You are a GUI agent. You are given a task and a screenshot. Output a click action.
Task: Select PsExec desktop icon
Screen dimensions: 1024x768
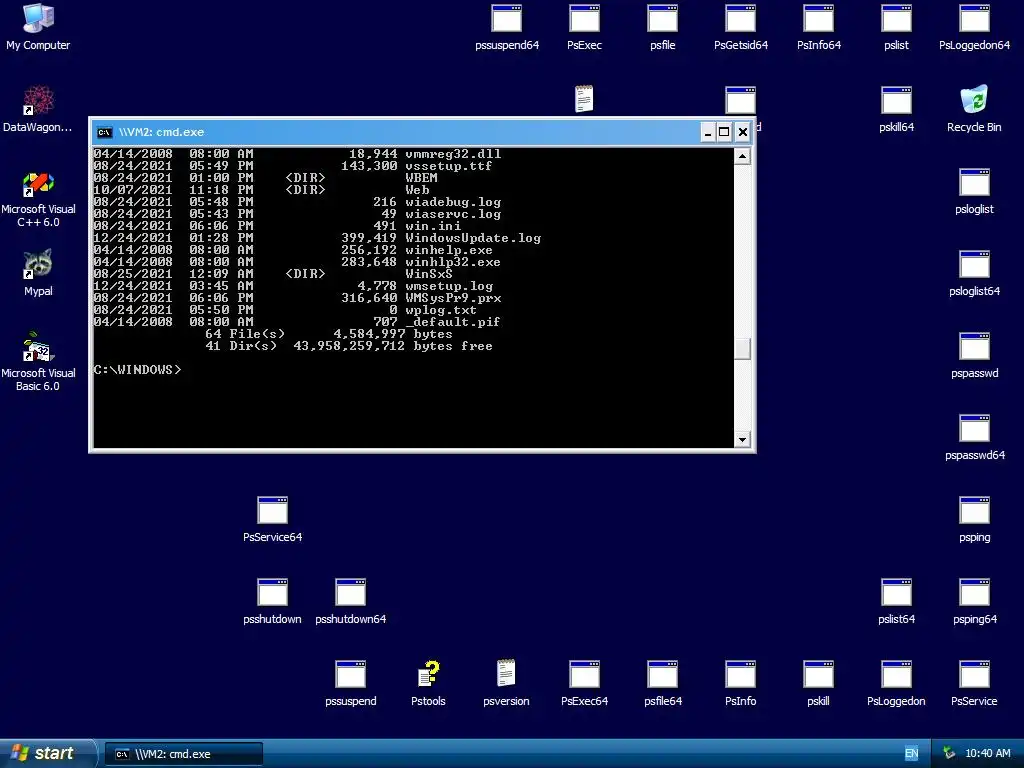tap(584, 27)
